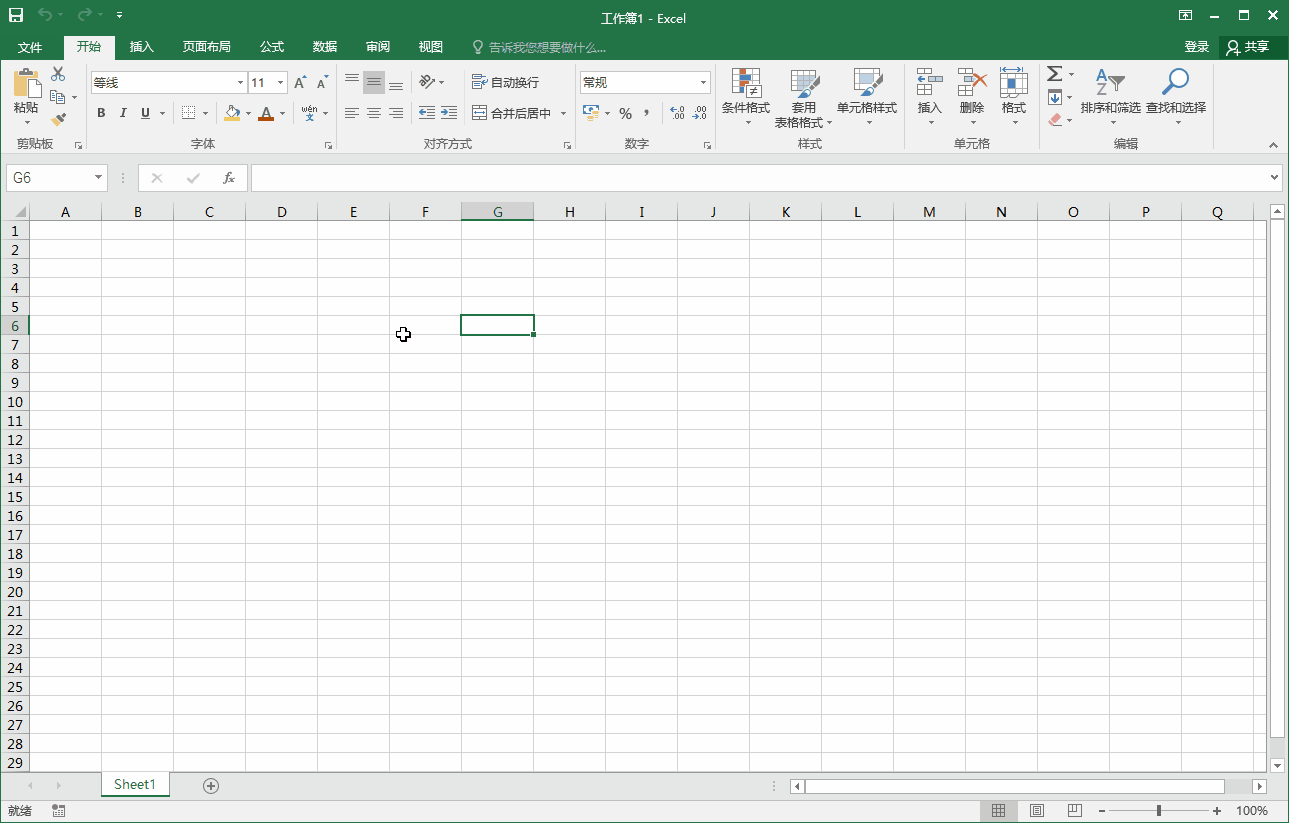Apply percent style with the % icon
This screenshot has width=1289, height=823.
click(x=625, y=113)
